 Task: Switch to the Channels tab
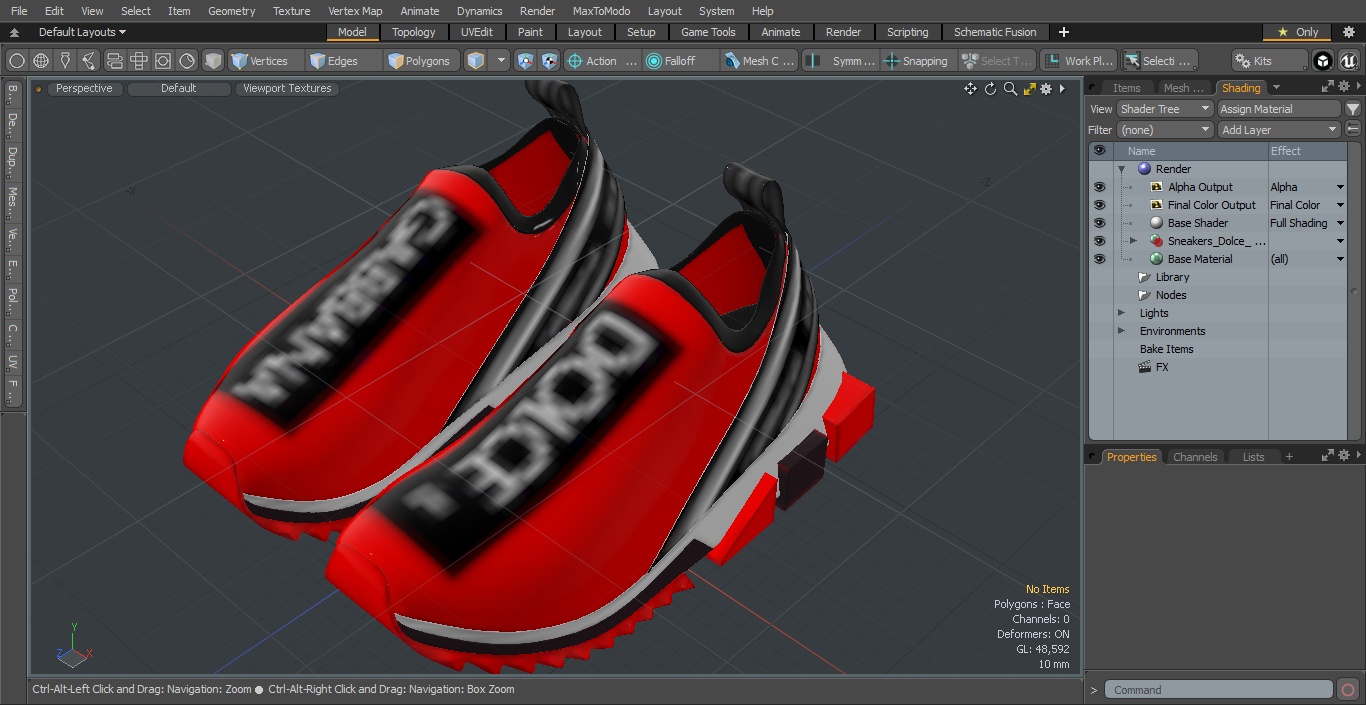pyautogui.click(x=1195, y=457)
